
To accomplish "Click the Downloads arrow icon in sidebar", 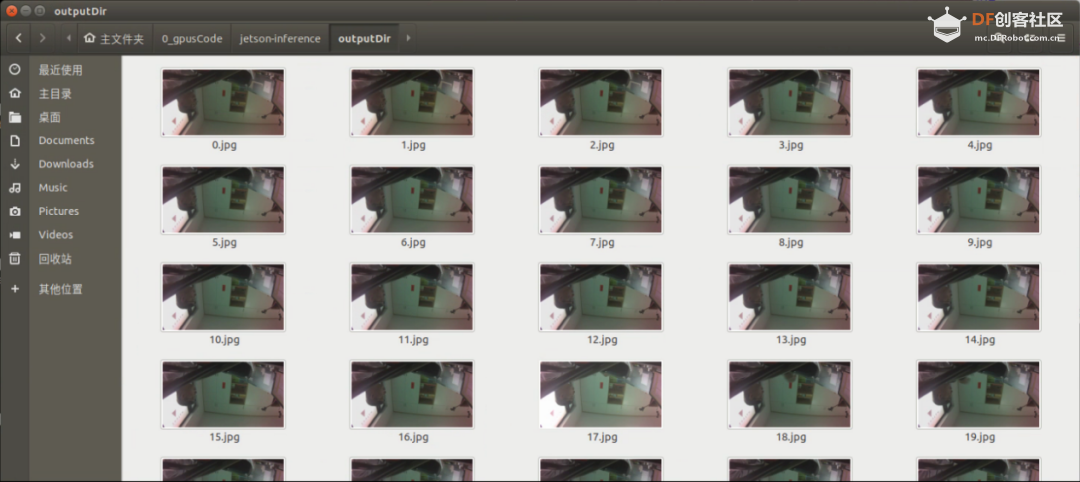I will tap(15, 164).
